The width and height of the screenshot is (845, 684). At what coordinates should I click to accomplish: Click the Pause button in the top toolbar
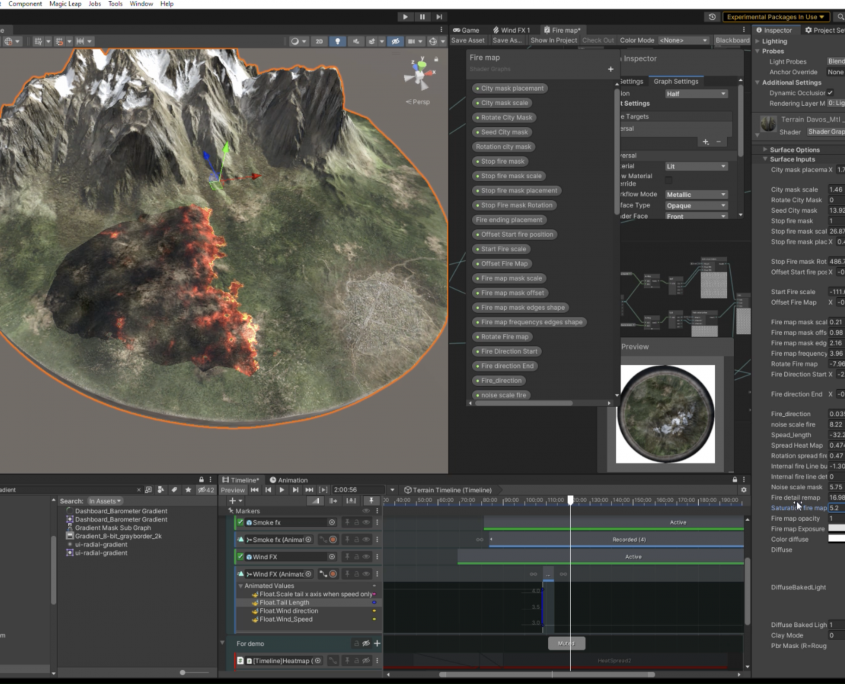(x=423, y=17)
